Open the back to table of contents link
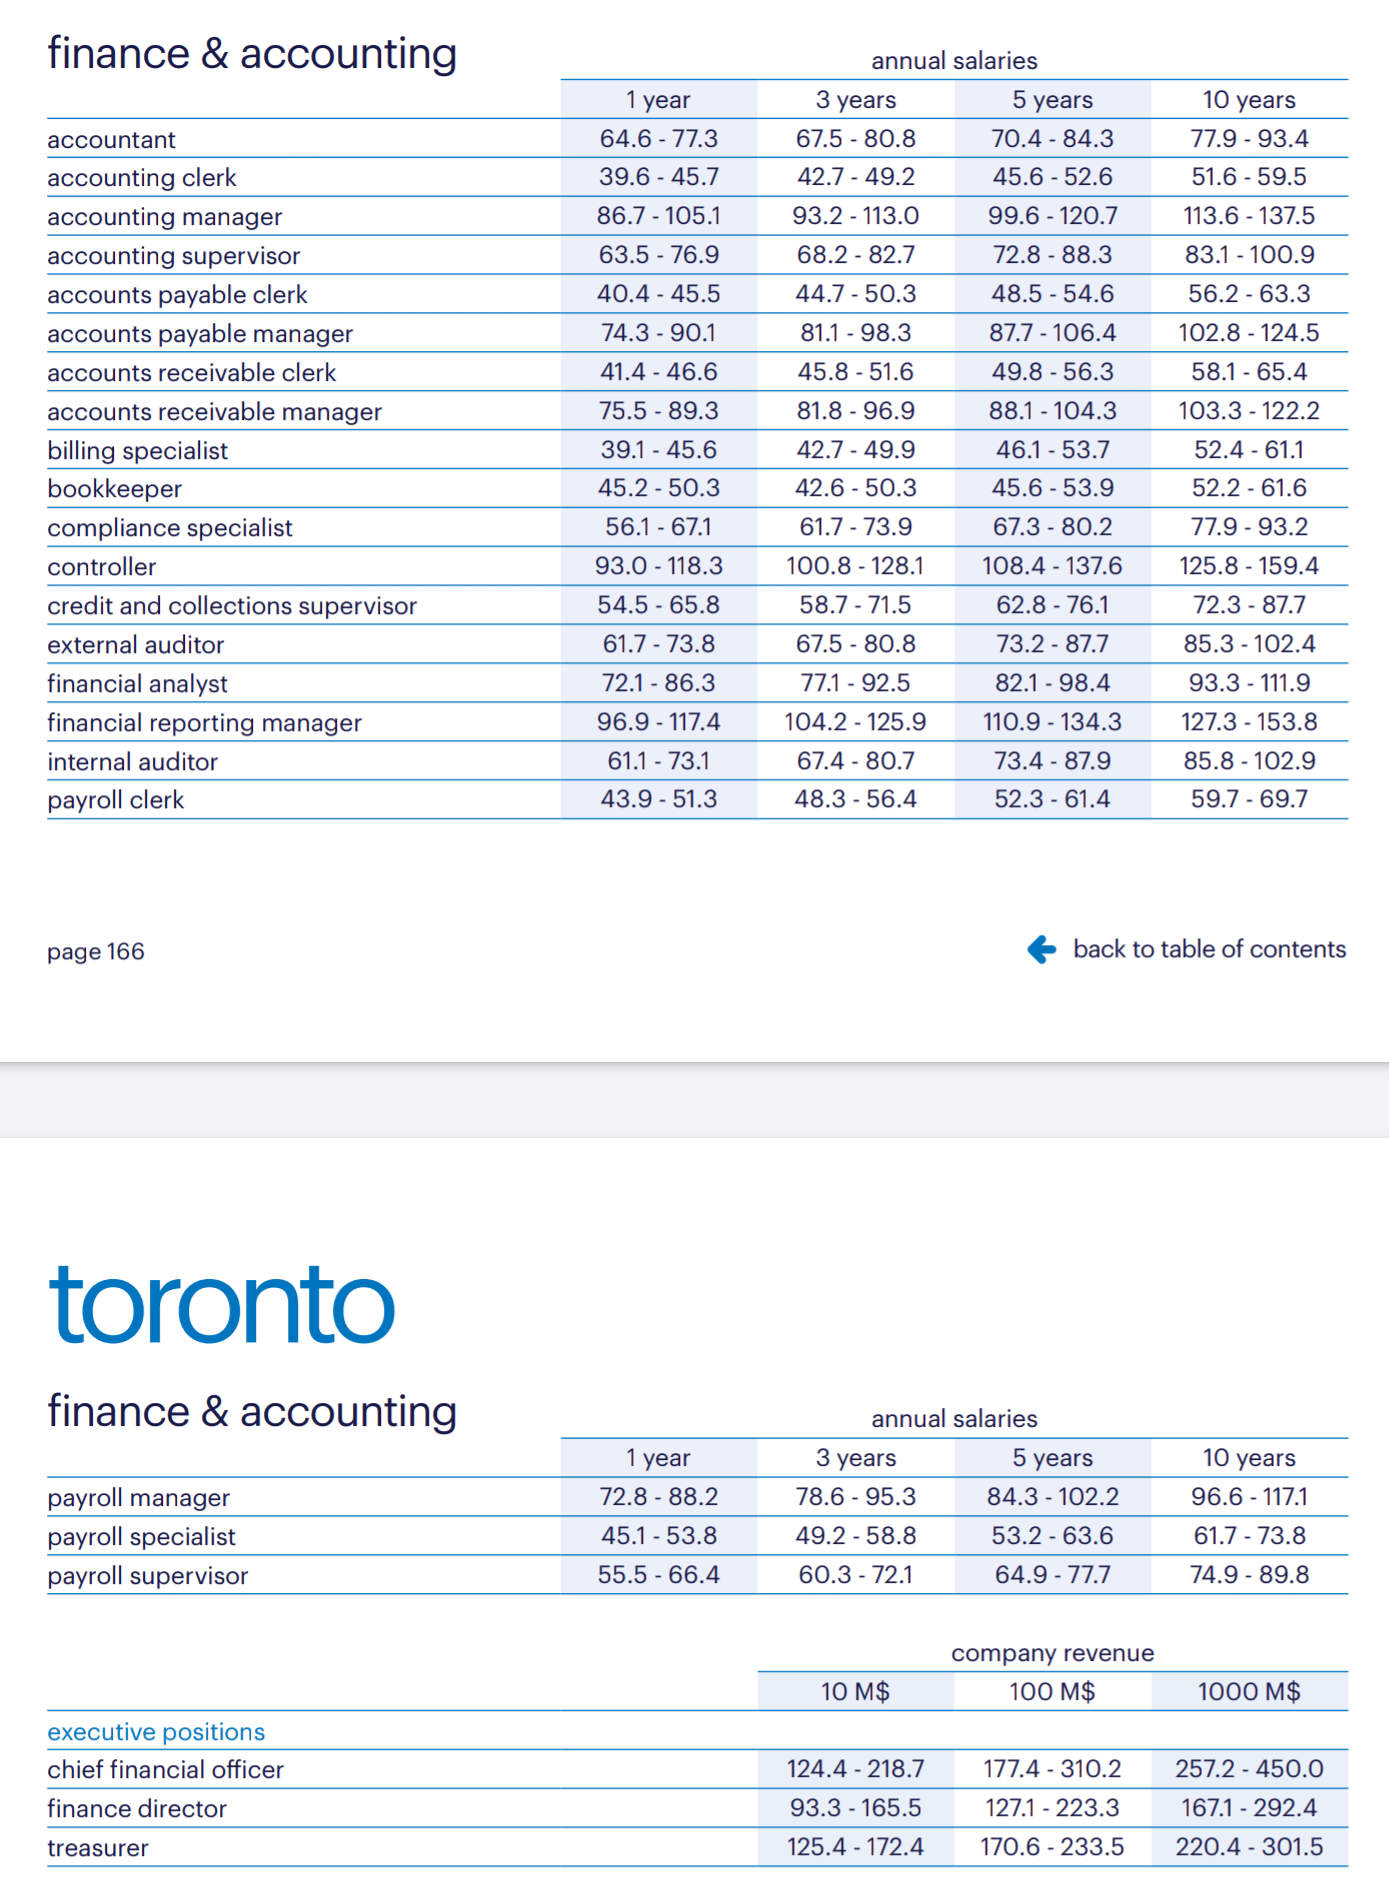This screenshot has height=1897, width=1389. coord(1209,949)
